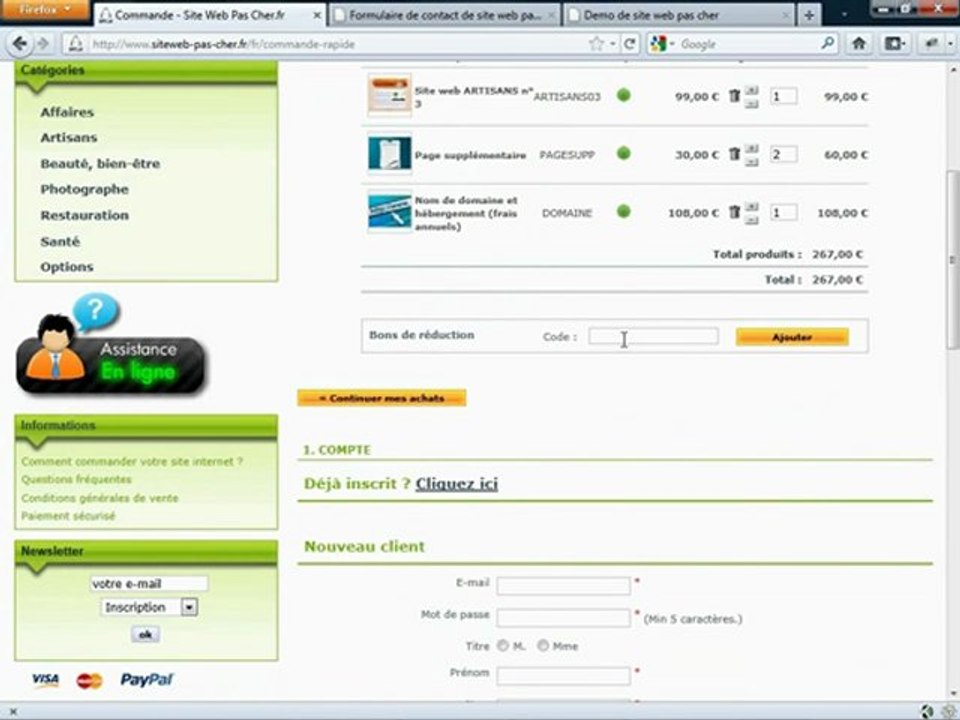This screenshot has width=960, height=720.
Task: Follow the Cliquez ici login link
Action: tap(457, 484)
